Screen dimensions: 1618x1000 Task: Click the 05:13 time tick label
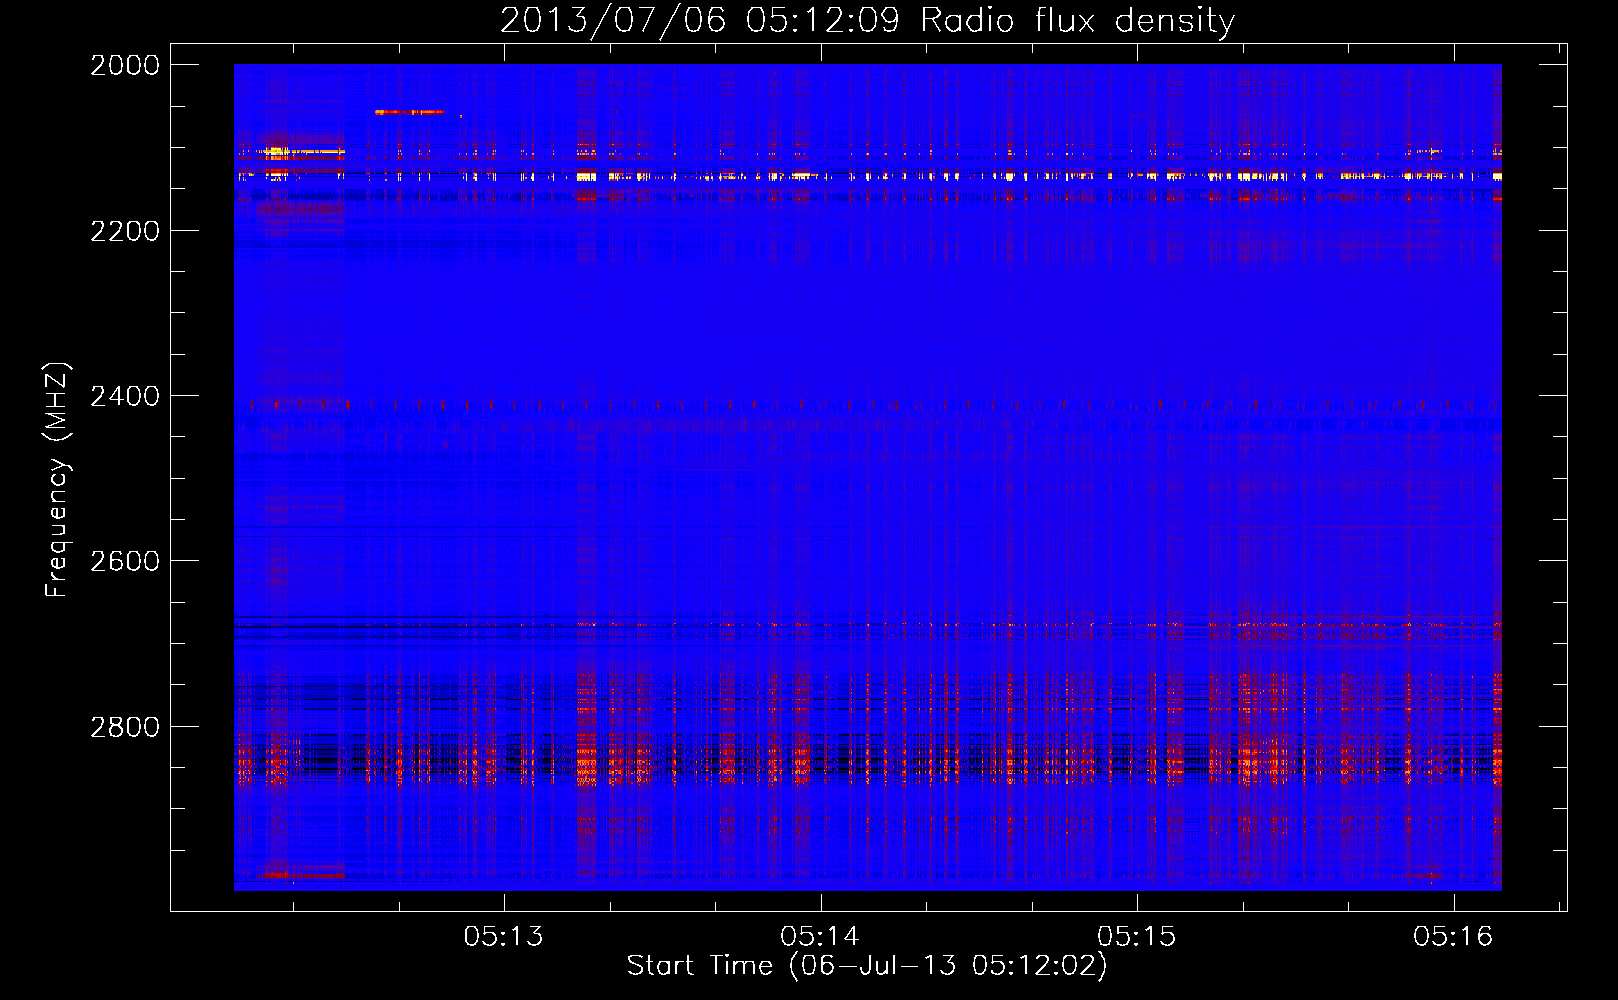coord(504,936)
